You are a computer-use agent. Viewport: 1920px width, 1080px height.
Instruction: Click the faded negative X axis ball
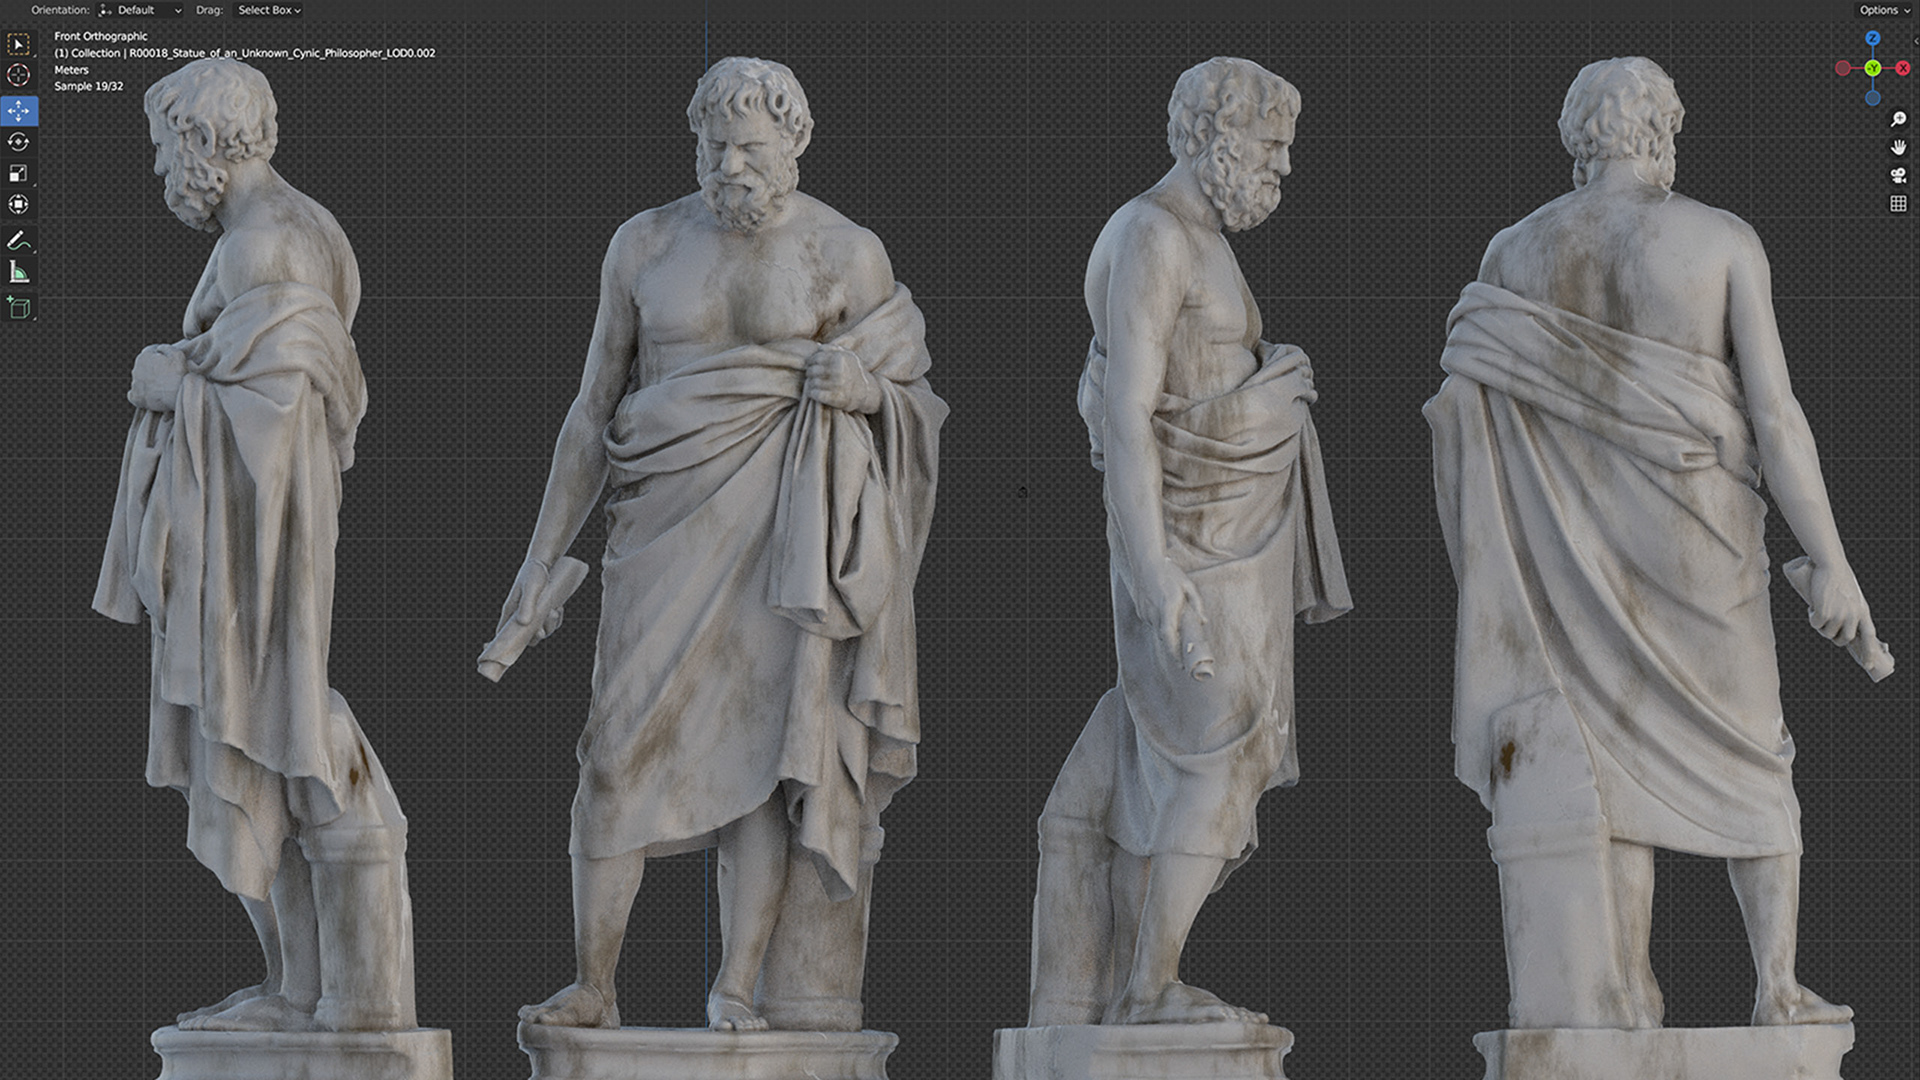coord(1843,68)
